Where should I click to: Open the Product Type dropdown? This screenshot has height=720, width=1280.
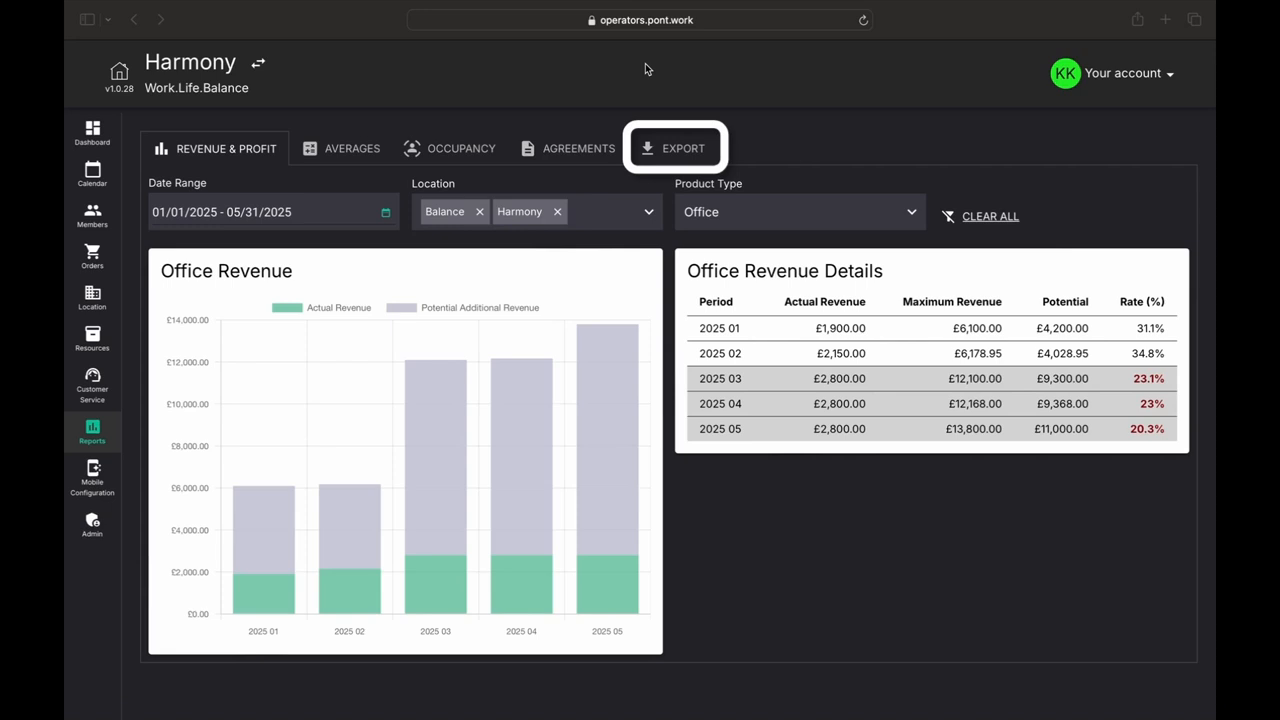pyautogui.click(x=799, y=212)
